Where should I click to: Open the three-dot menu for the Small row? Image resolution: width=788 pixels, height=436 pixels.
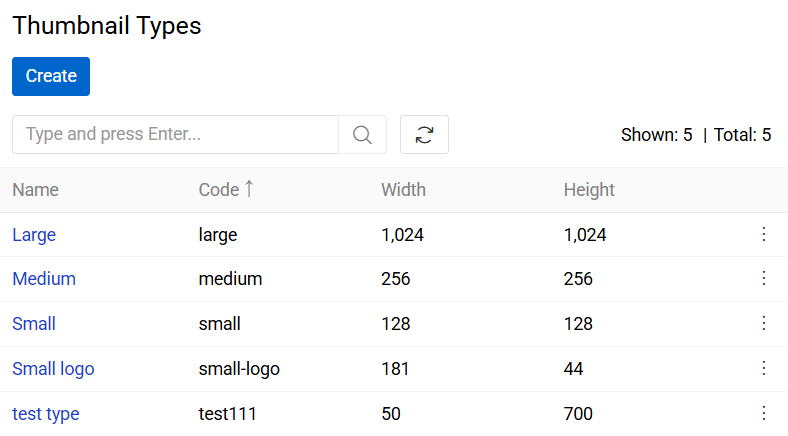click(x=764, y=323)
